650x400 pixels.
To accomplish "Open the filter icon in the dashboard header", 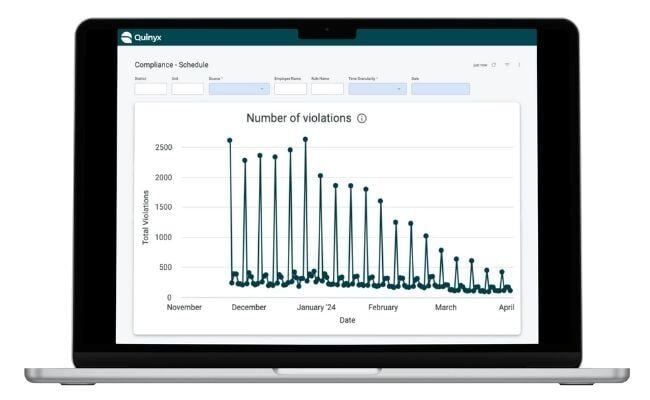I will tap(507, 65).
